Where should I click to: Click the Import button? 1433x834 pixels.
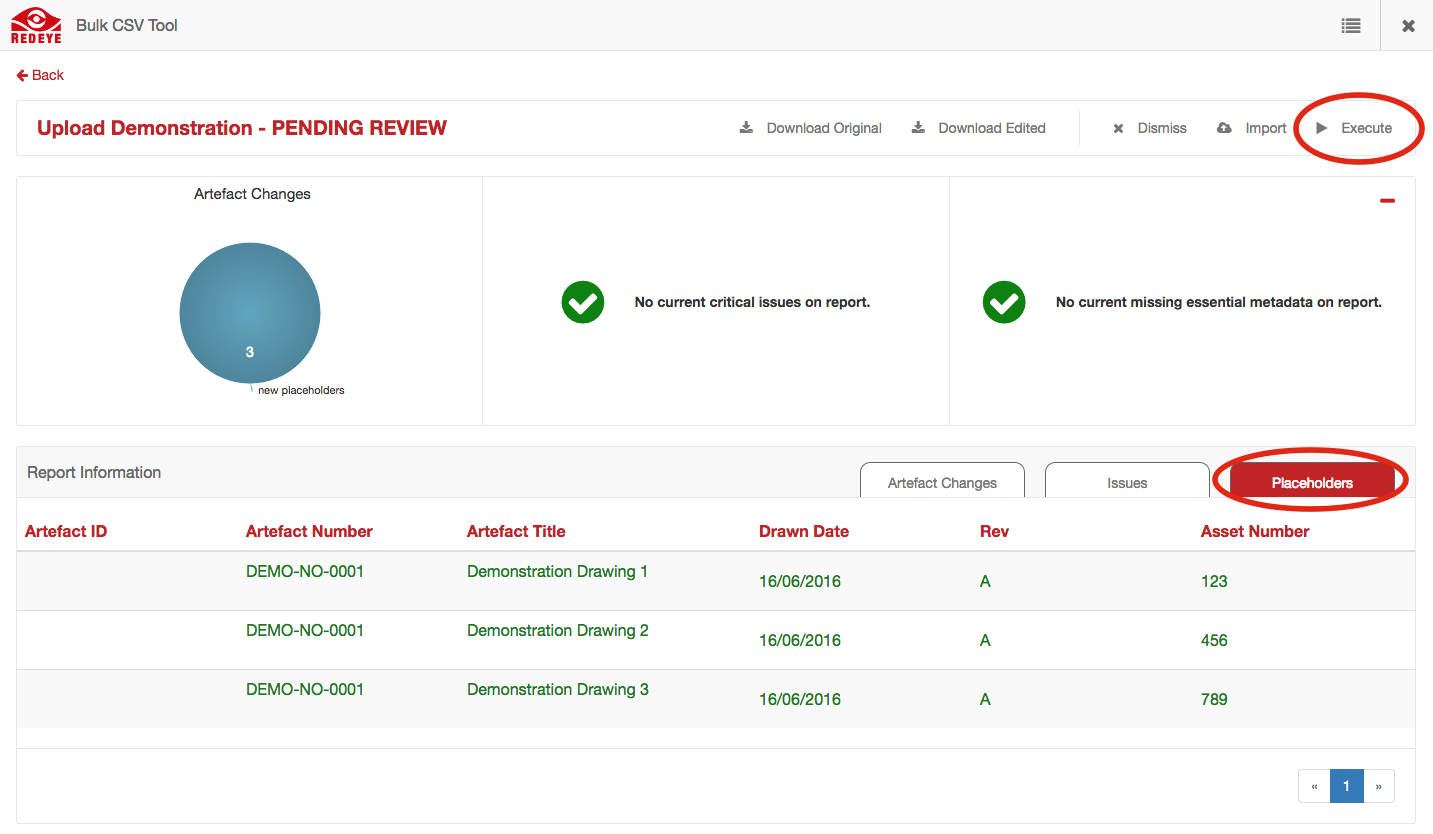pos(1252,128)
